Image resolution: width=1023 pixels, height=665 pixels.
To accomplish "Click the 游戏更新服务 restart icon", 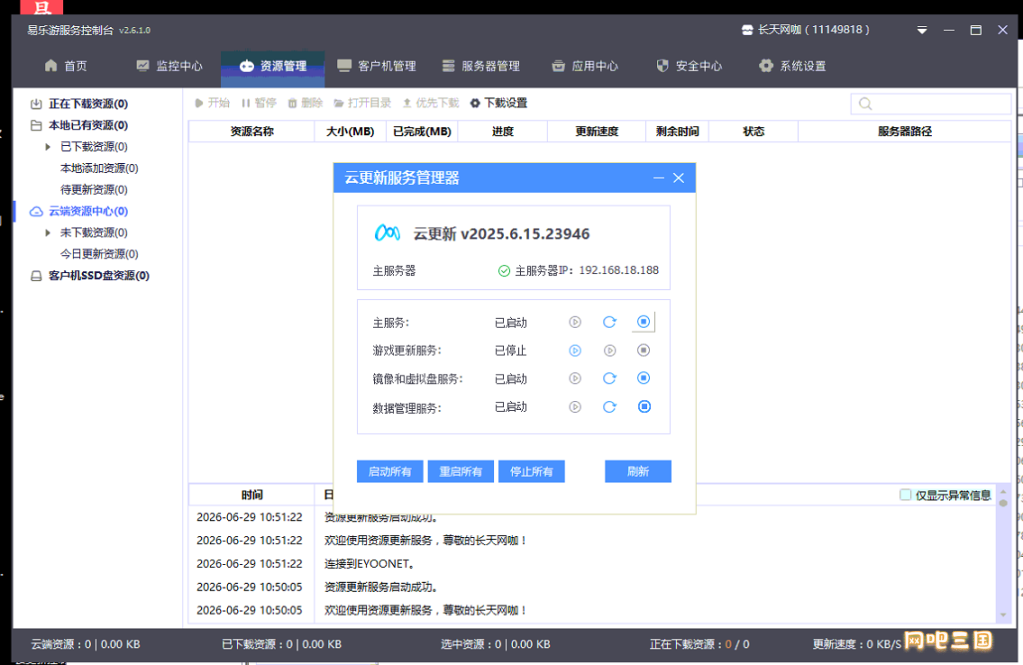I will click(x=609, y=350).
